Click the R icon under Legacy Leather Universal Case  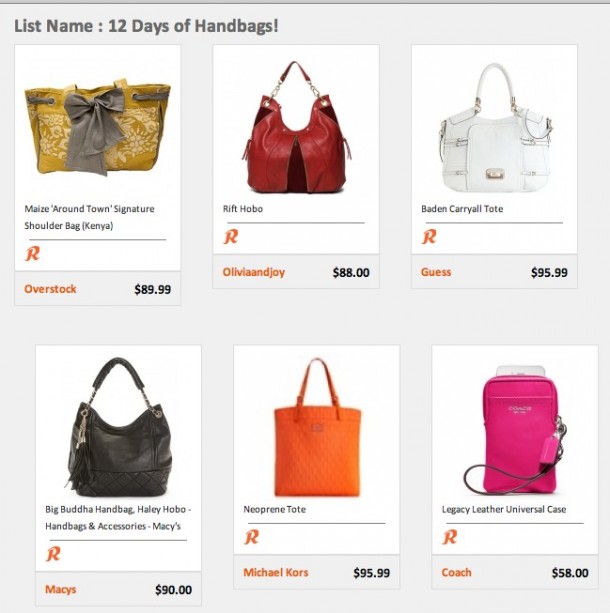[x=450, y=537]
